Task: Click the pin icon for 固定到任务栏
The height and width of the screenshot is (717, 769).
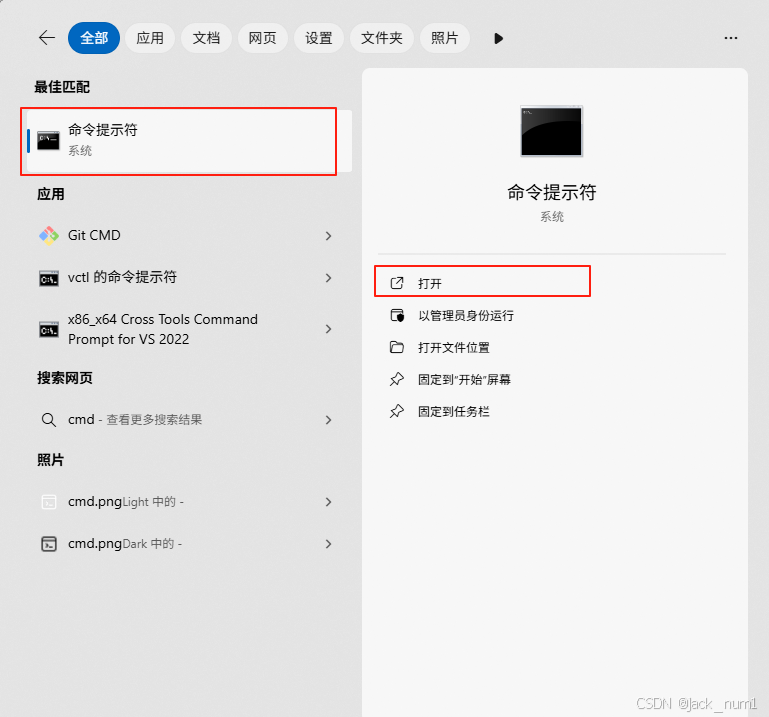Action: (x=397, y=411)
